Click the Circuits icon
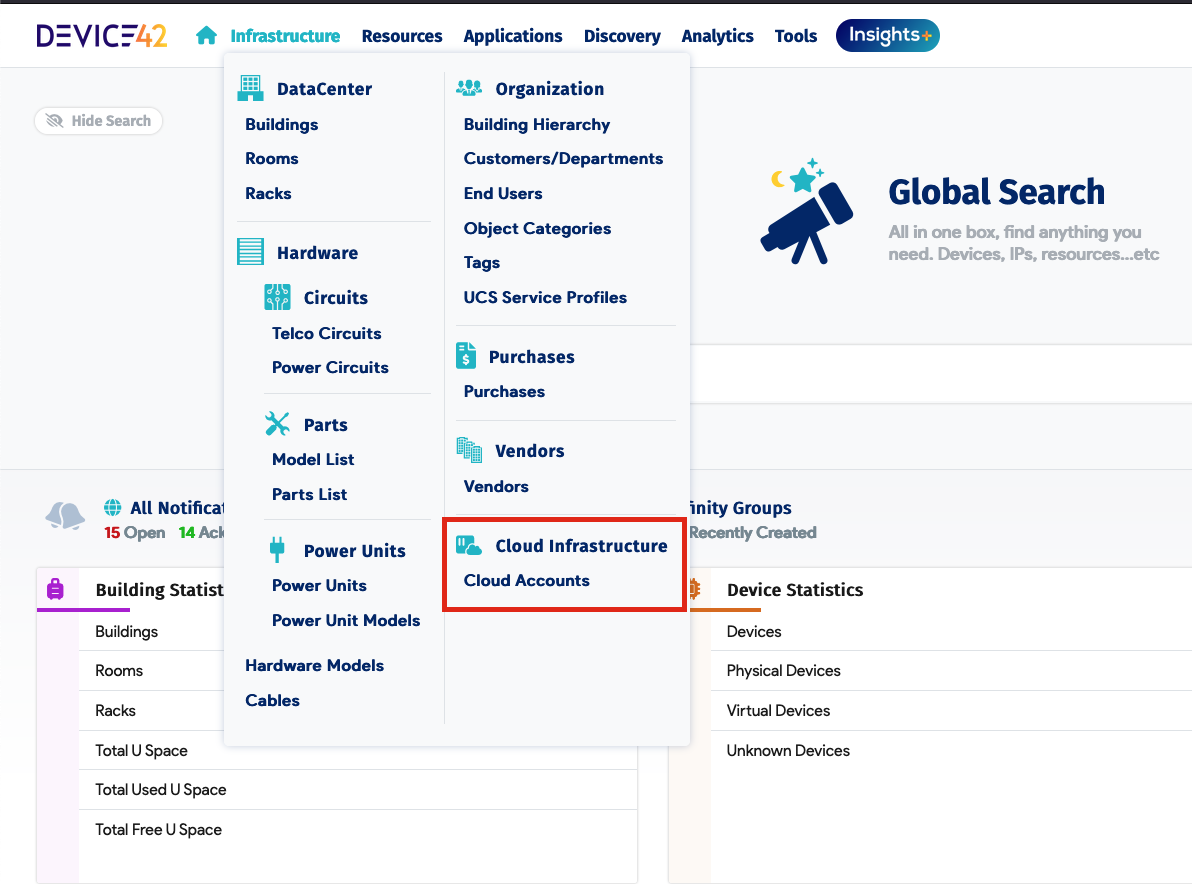Screen dimensions: 1192x884 pyautogui.click(x=277, y=297)
